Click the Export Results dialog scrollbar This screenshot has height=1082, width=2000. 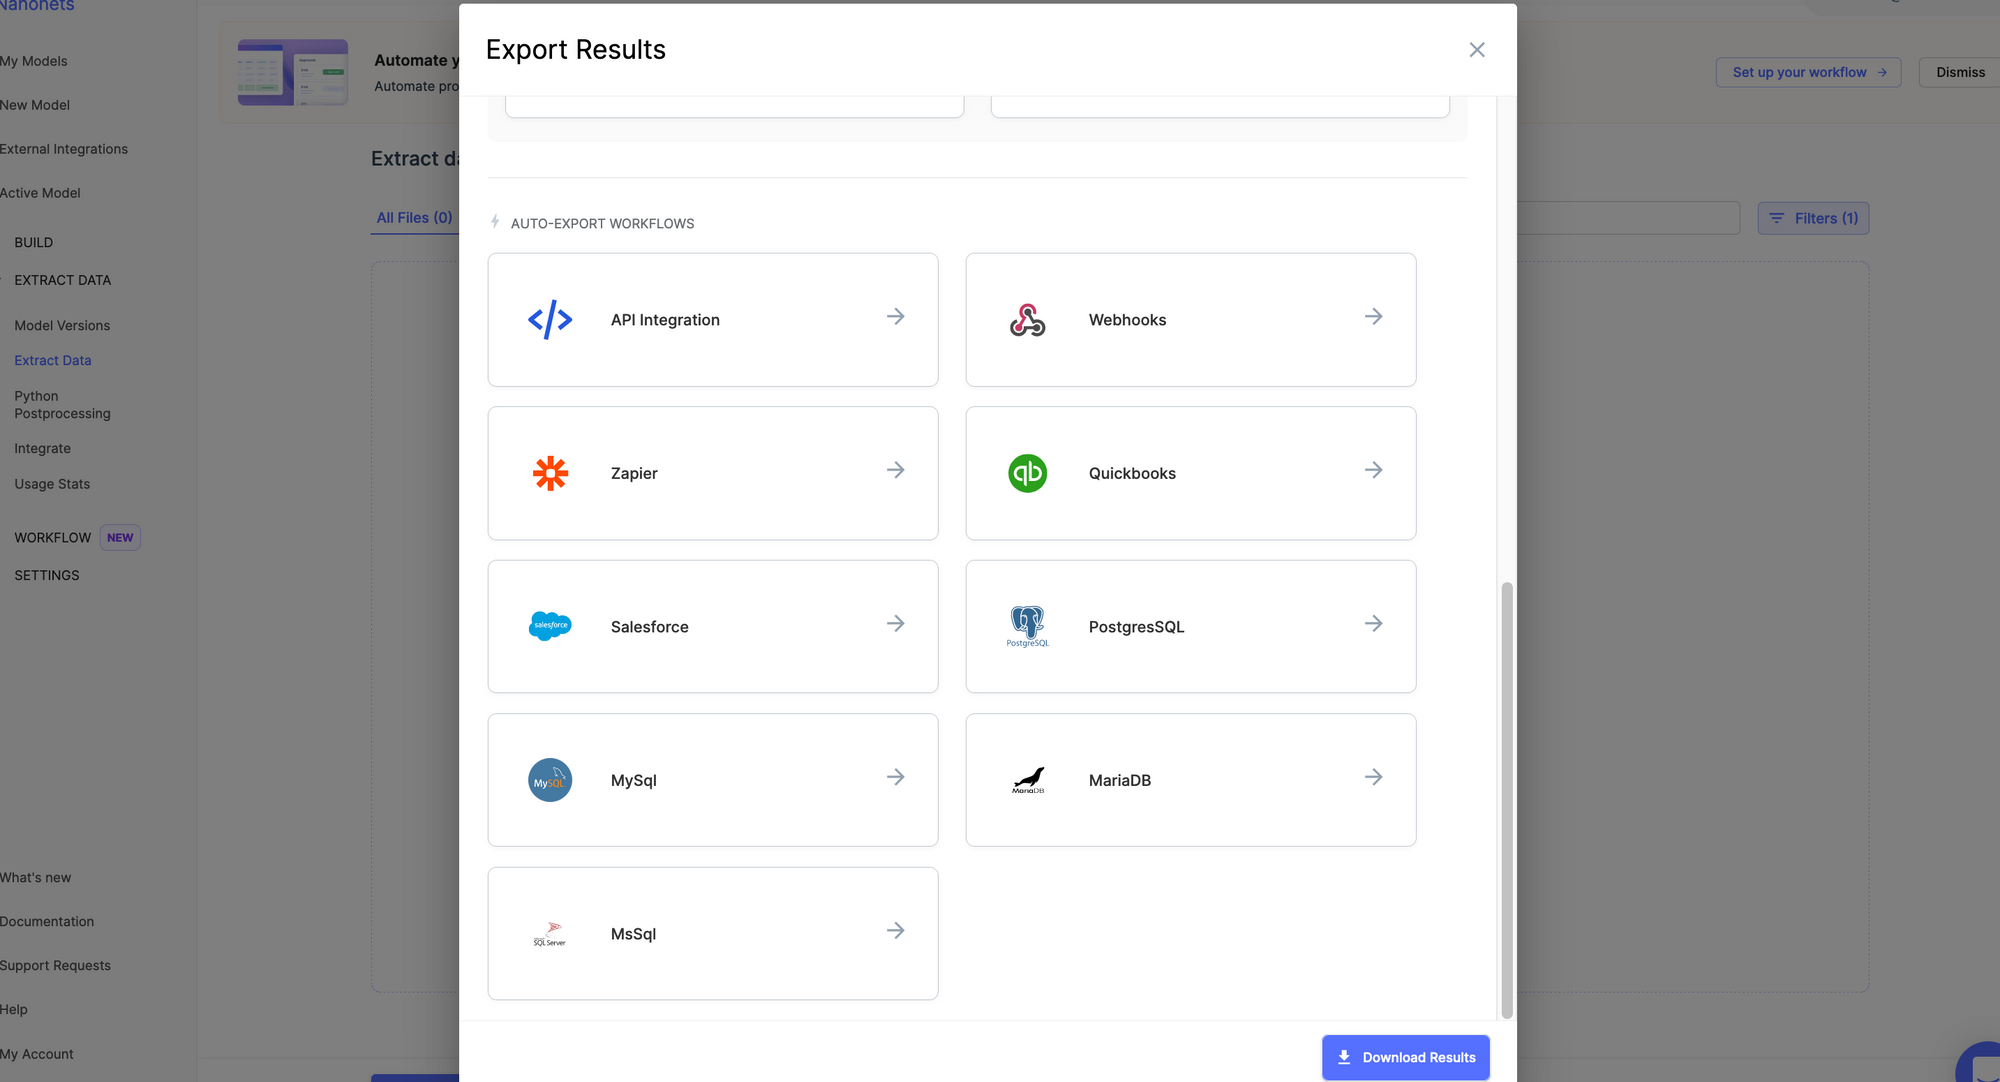pos(1507,800)
